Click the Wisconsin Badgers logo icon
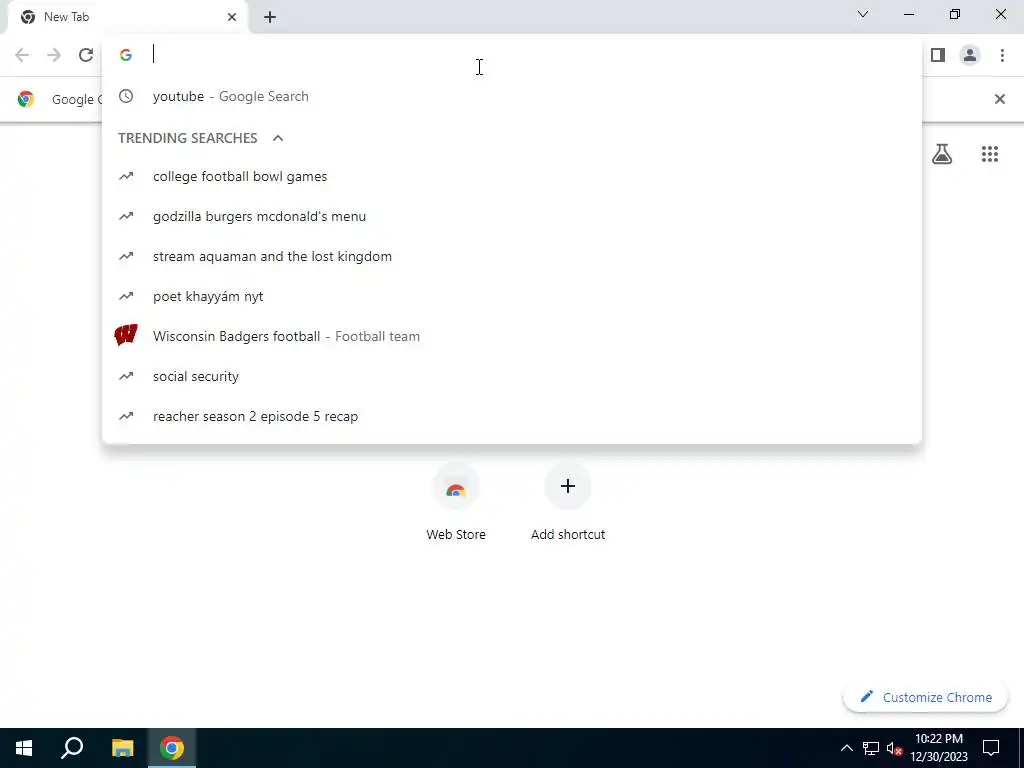The image size is (1024, 768). 125,336
